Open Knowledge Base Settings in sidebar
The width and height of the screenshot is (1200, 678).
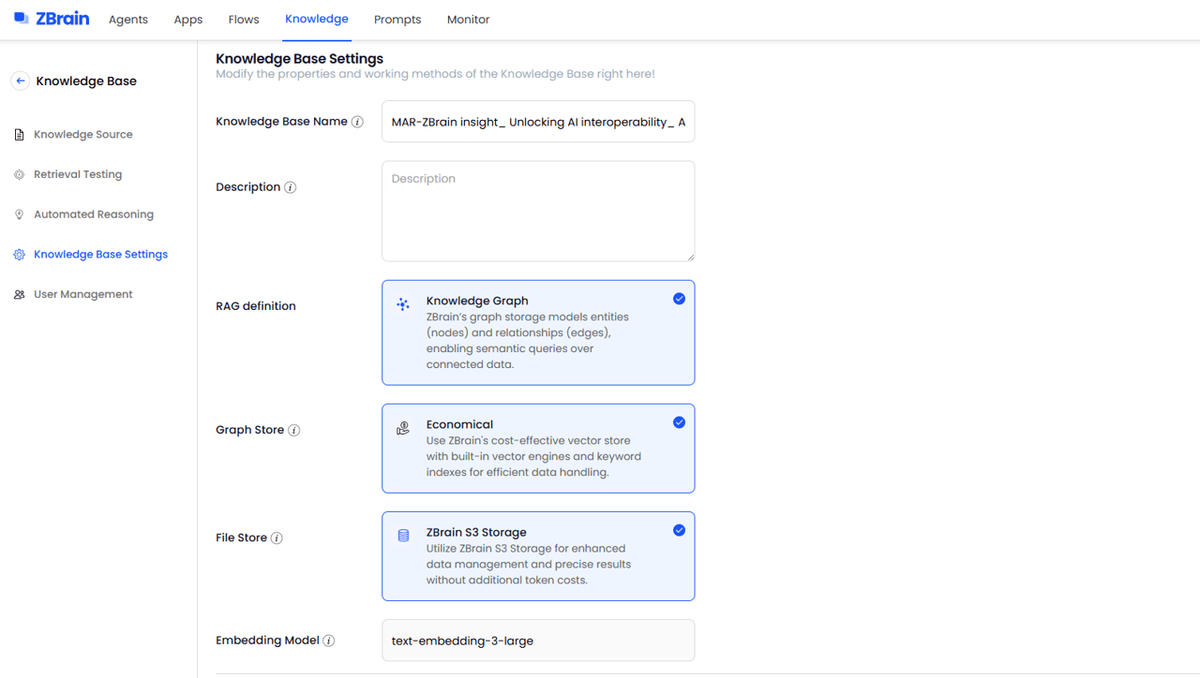99,255
